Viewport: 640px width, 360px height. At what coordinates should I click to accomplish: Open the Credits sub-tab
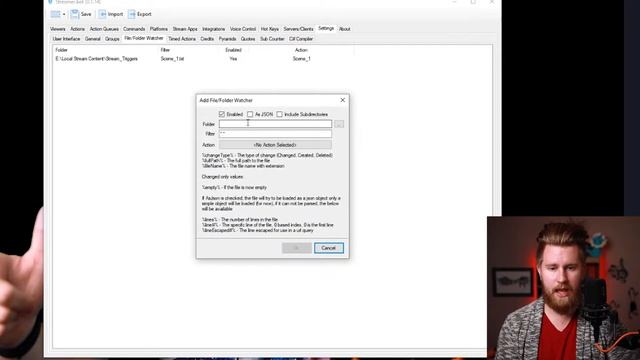click(207, 39)
